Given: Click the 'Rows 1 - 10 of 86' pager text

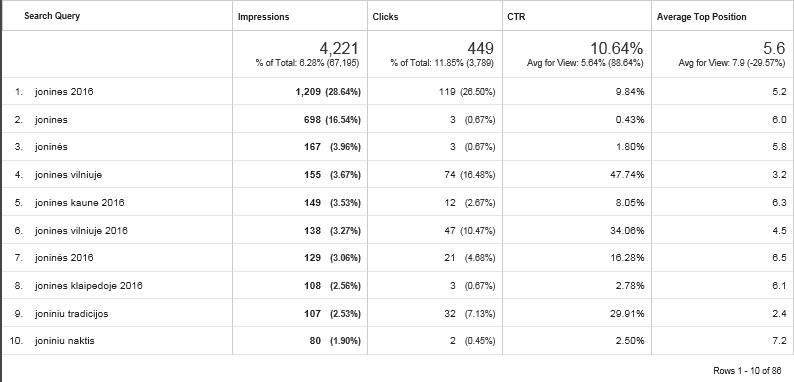Looking at the screenshot, I should [747, 371].
